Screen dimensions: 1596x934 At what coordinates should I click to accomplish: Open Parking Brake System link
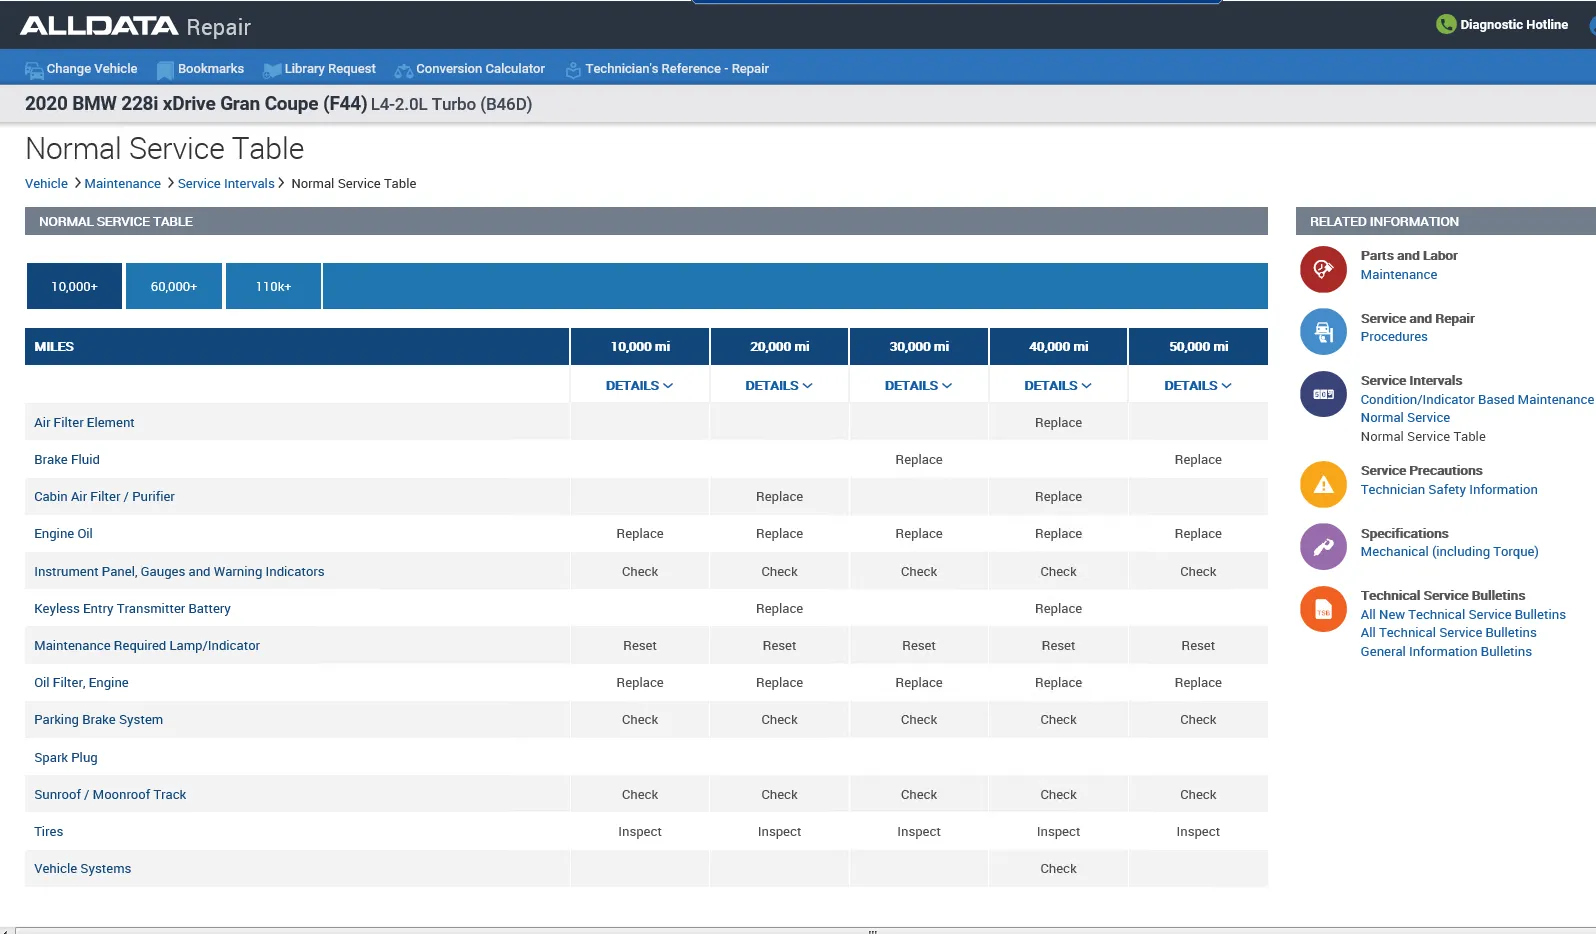98,720
